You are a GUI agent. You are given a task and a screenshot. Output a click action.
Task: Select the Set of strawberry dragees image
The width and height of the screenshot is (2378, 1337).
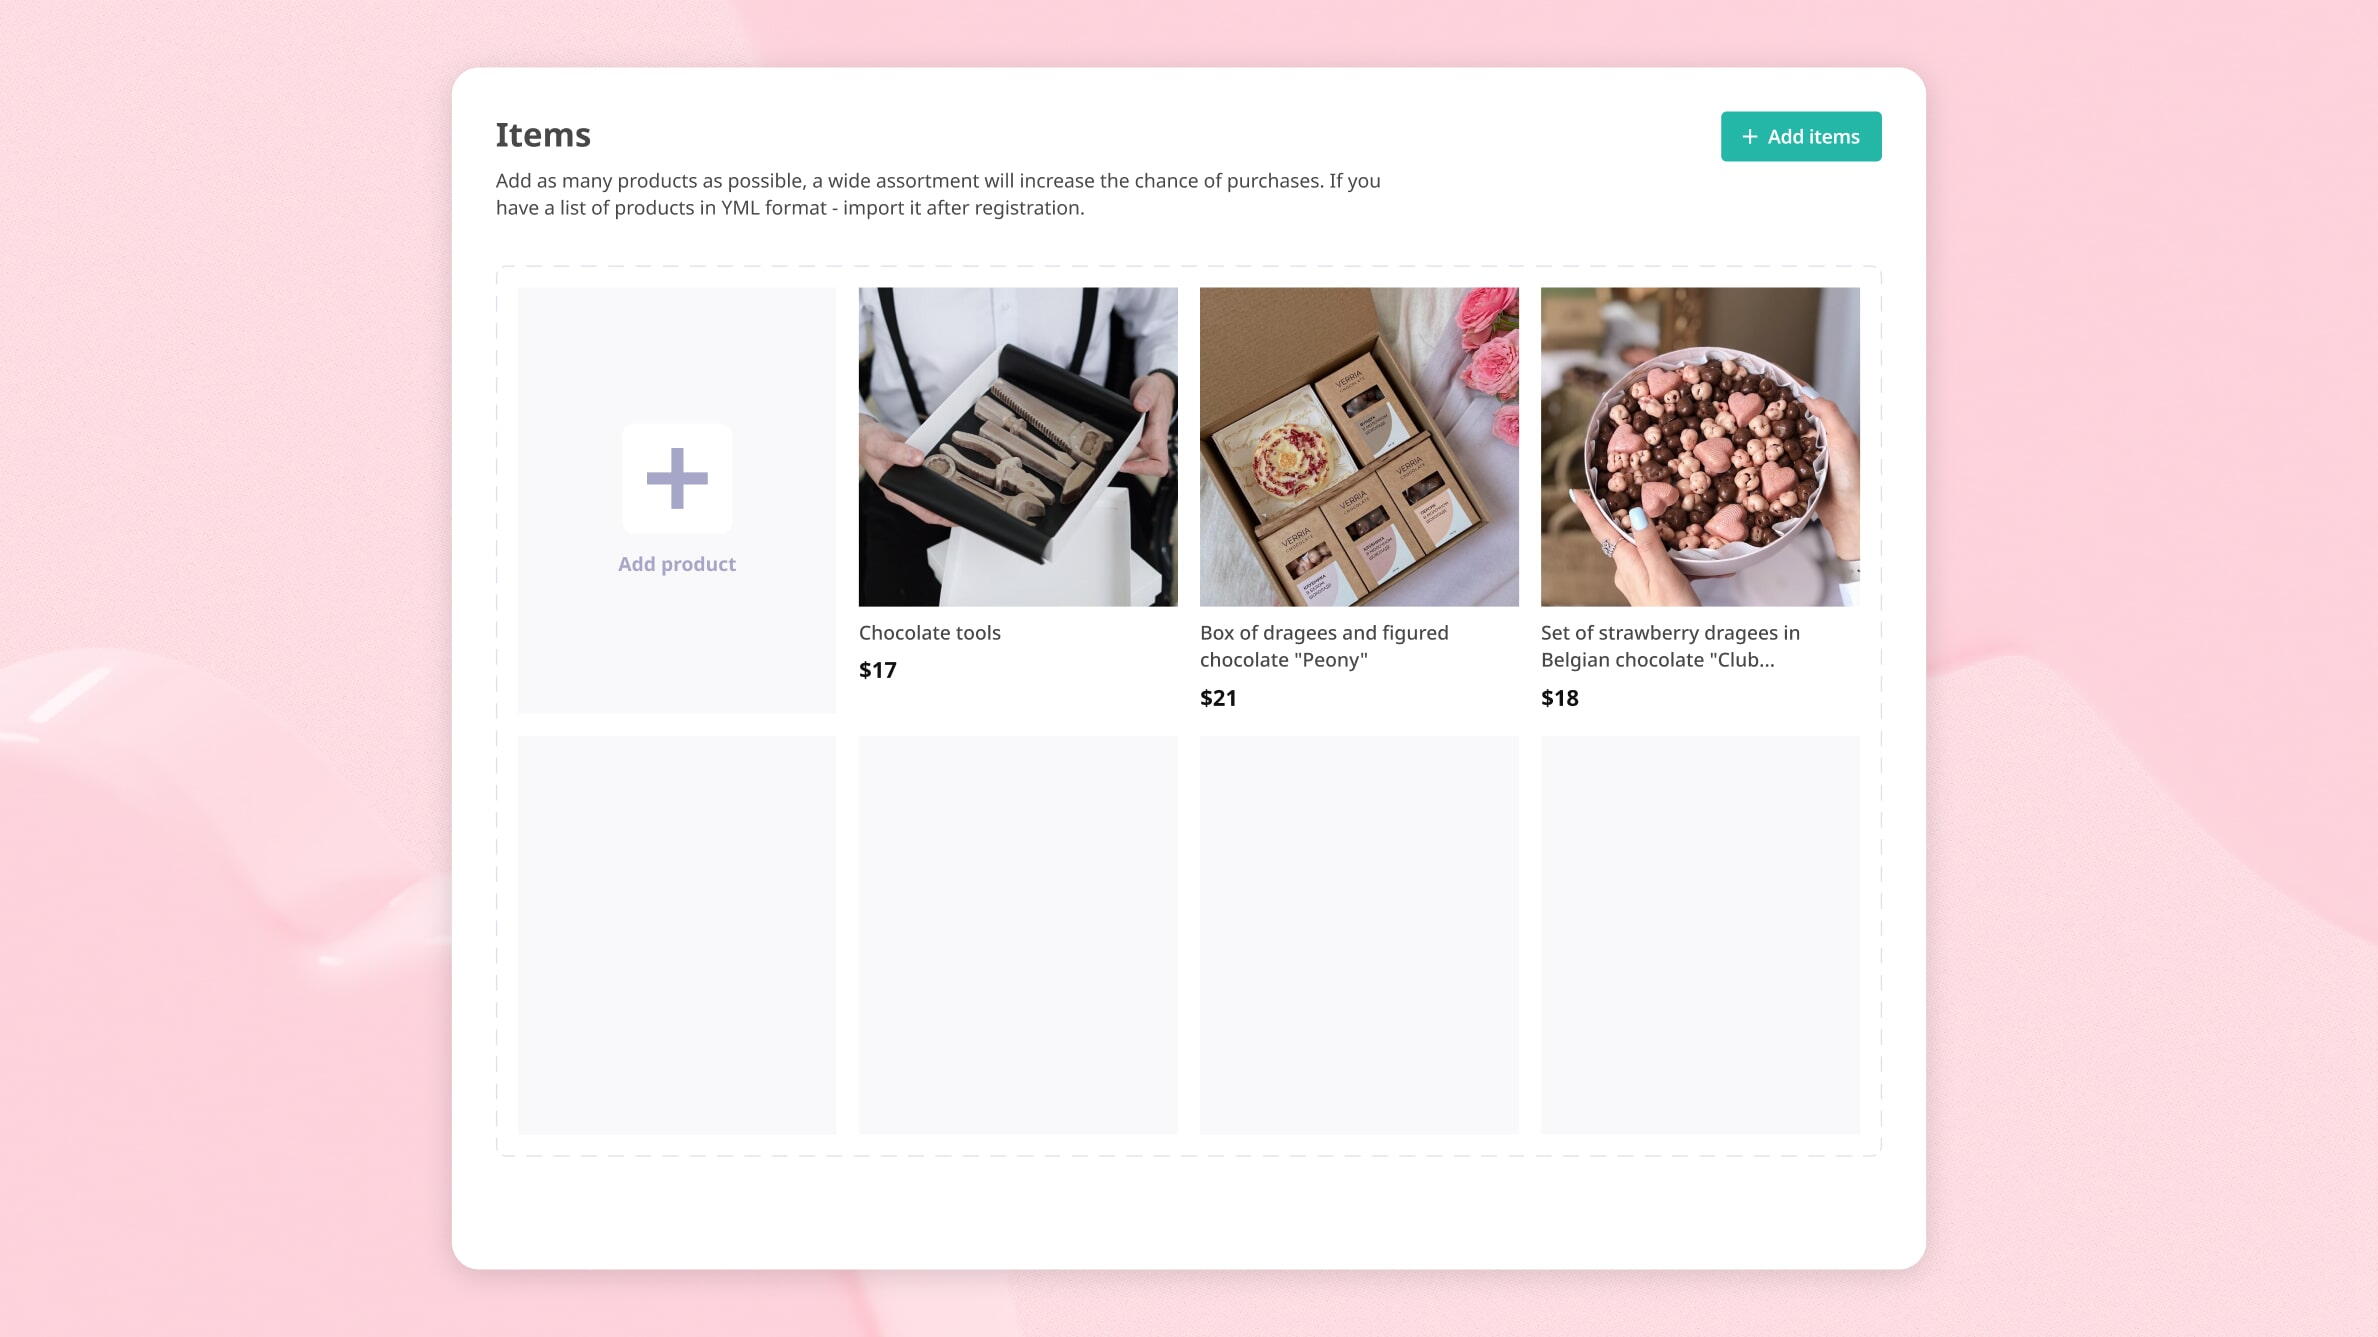(1699, 446)
